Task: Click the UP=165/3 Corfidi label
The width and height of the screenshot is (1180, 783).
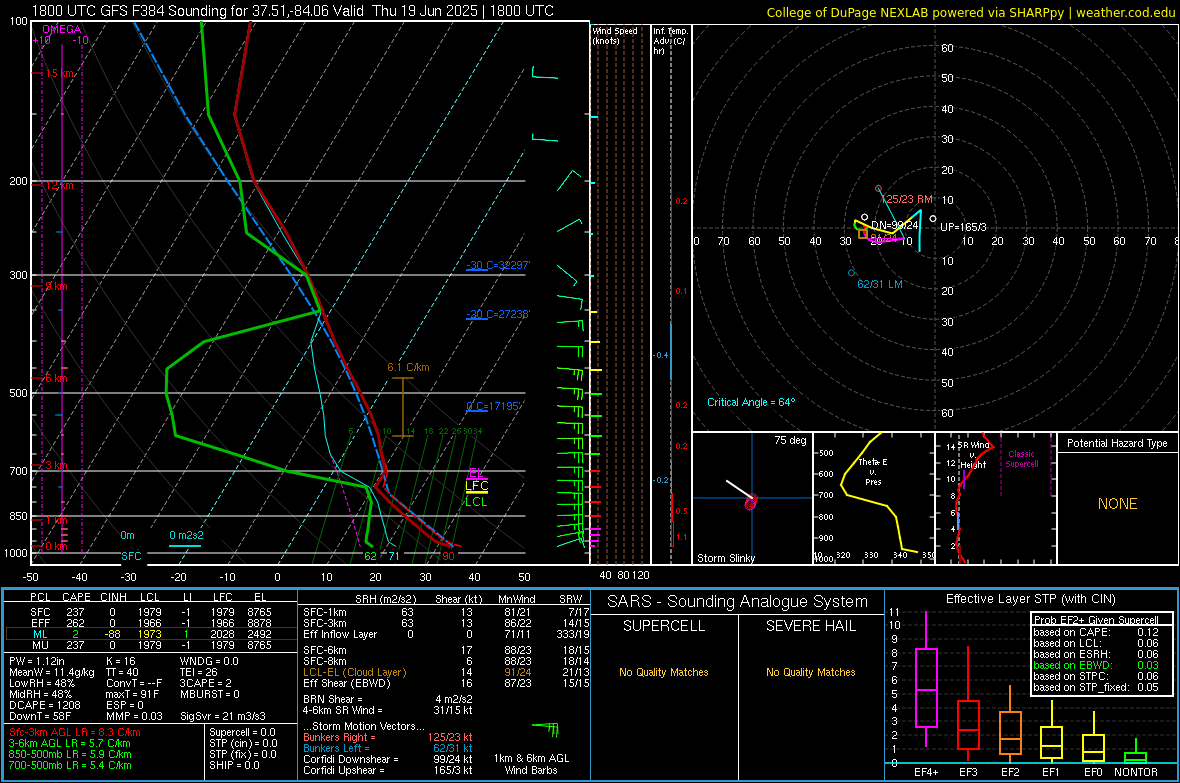Action: point(963,227)
